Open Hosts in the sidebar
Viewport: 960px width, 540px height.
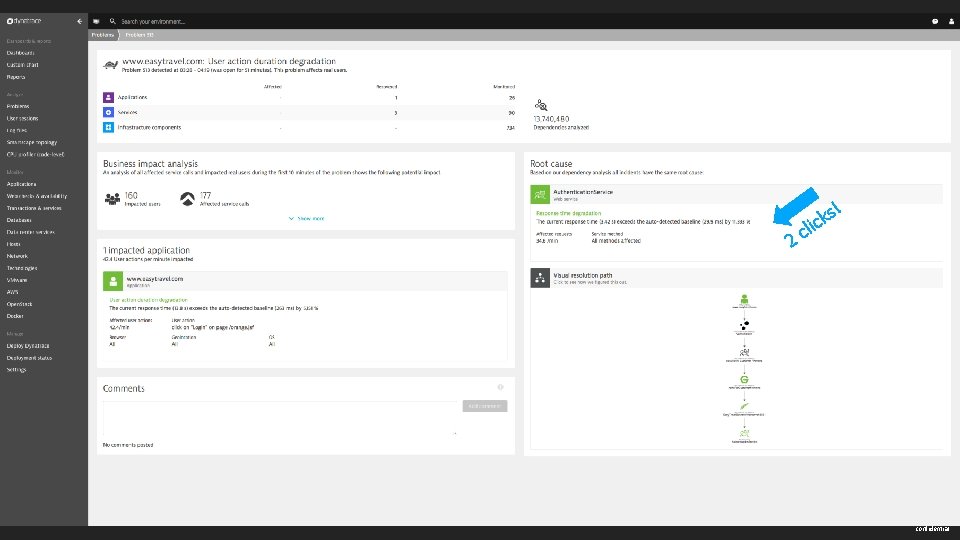(x=13, y=244)
